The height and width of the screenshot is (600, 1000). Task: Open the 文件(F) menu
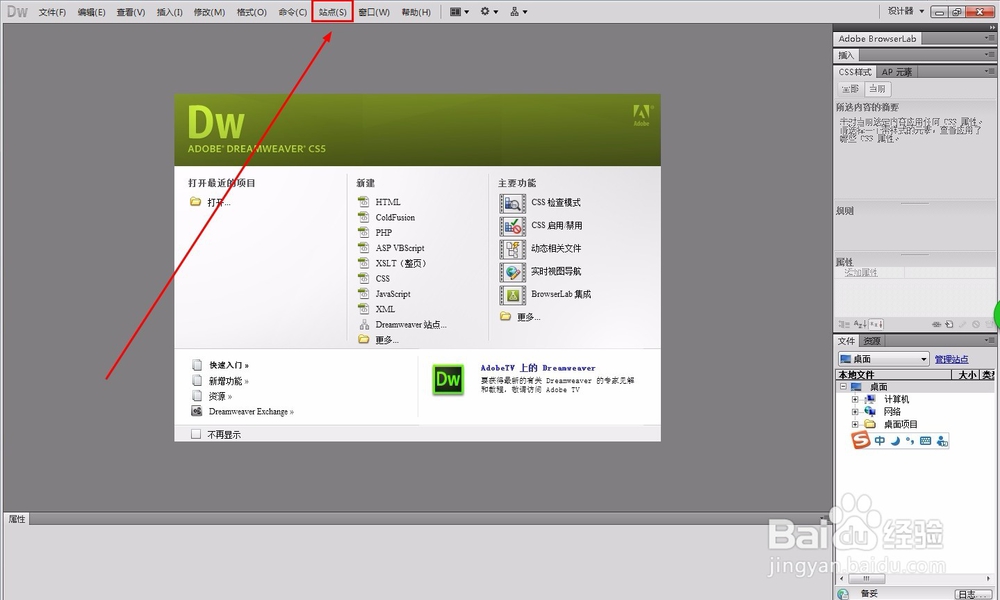point(52,12)
